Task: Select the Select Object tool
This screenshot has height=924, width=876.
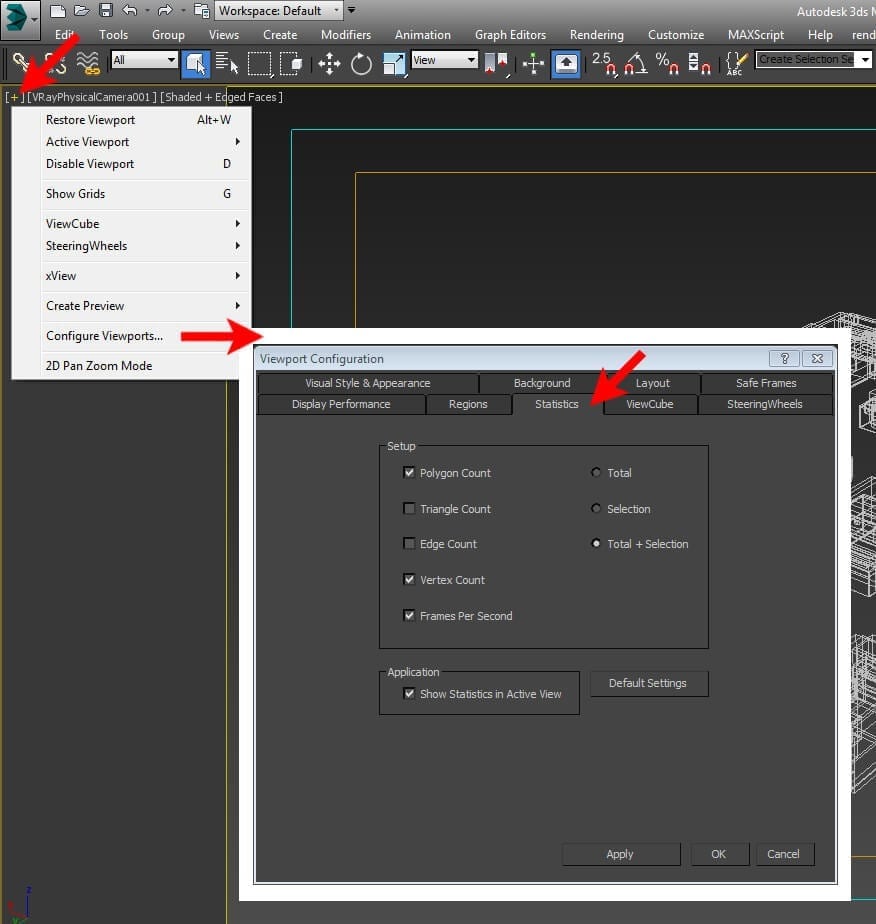Action: click(195, 64)
